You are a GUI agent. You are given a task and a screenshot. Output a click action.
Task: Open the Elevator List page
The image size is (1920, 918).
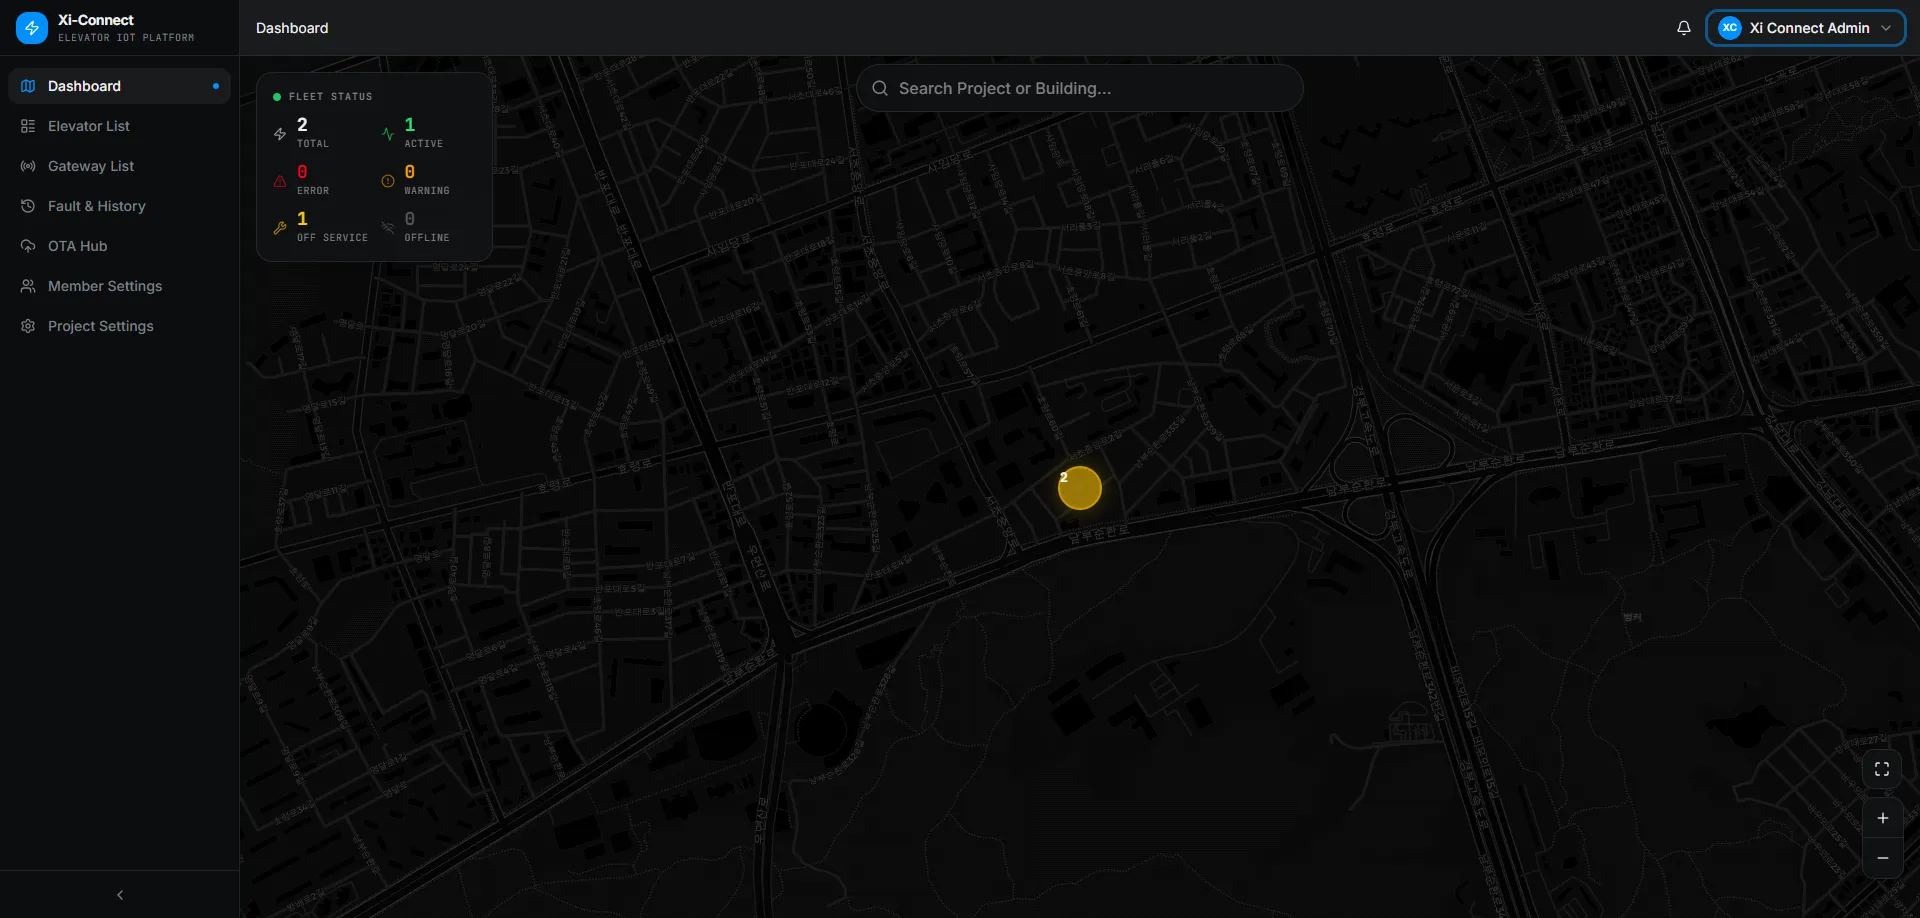tap(89, 126)
